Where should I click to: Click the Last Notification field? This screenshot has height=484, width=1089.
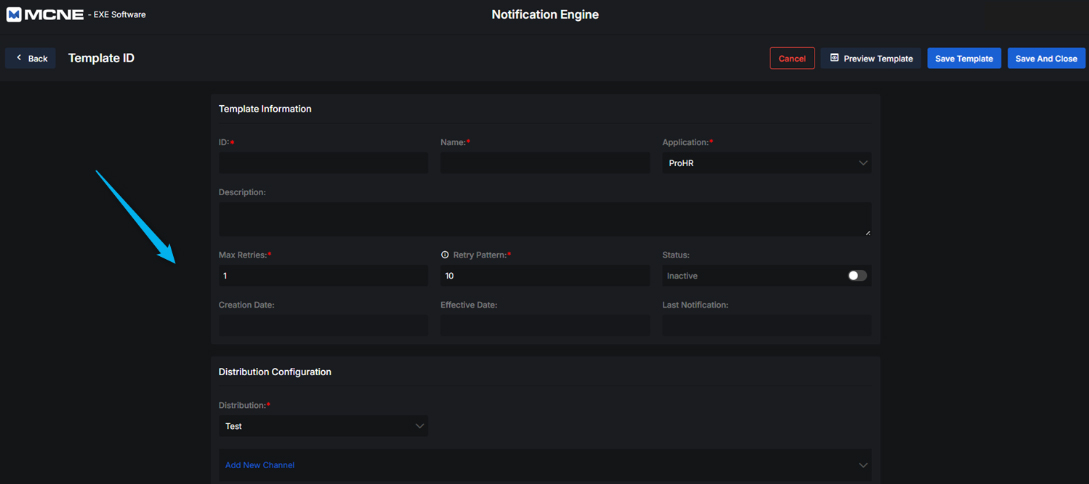(x=766, y=326)
